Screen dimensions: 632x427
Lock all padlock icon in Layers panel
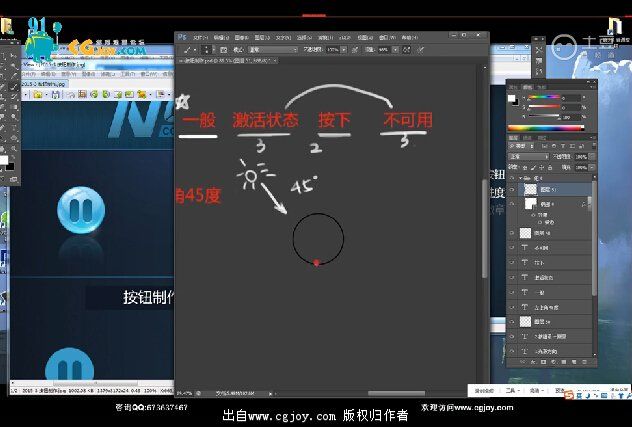[x=550, y=167]
